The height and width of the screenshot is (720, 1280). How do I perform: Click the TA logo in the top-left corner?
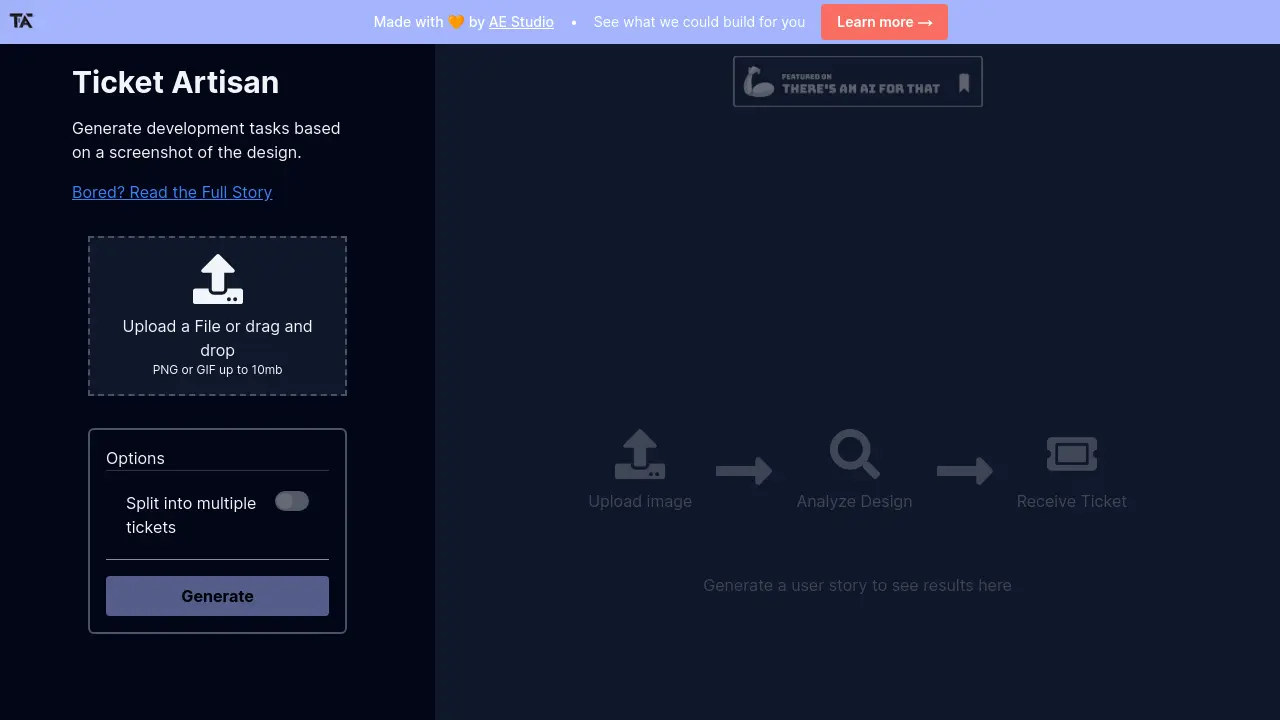(21, 21)
